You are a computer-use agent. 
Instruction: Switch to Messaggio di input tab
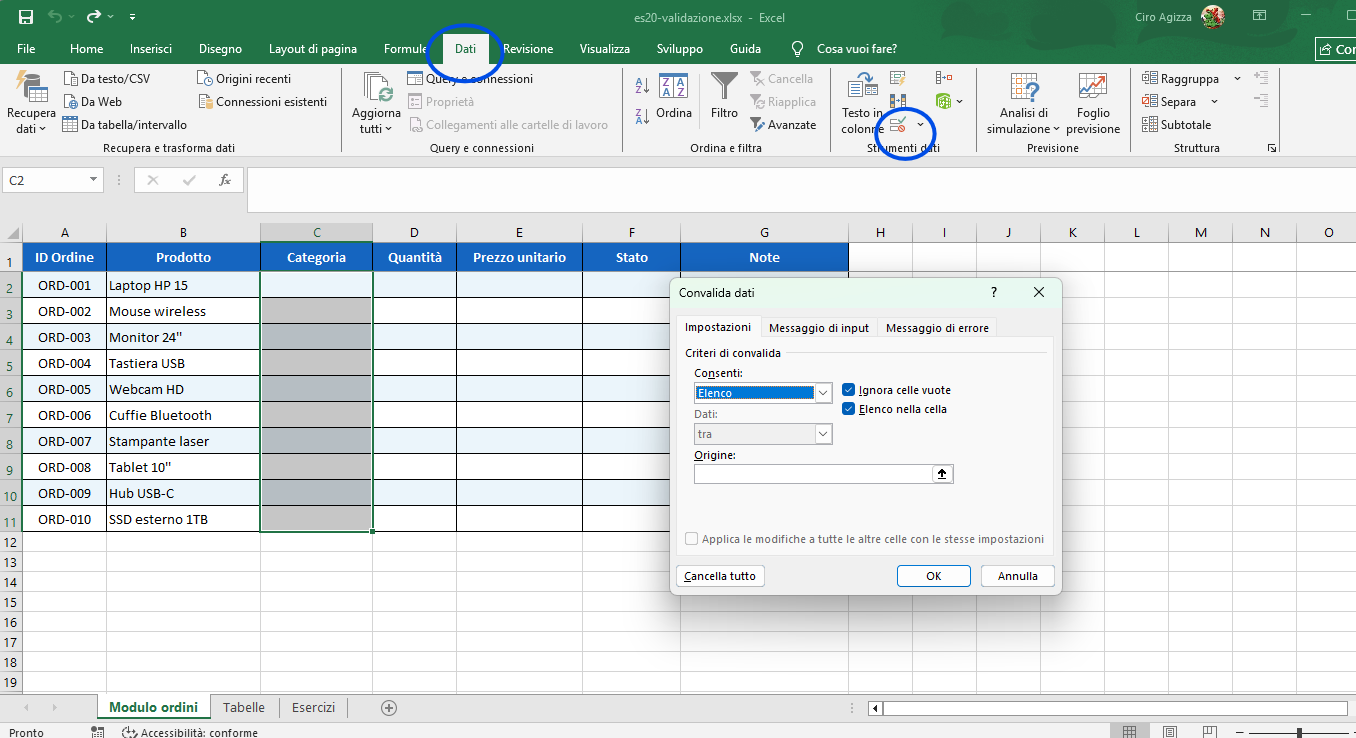[818, 328]
